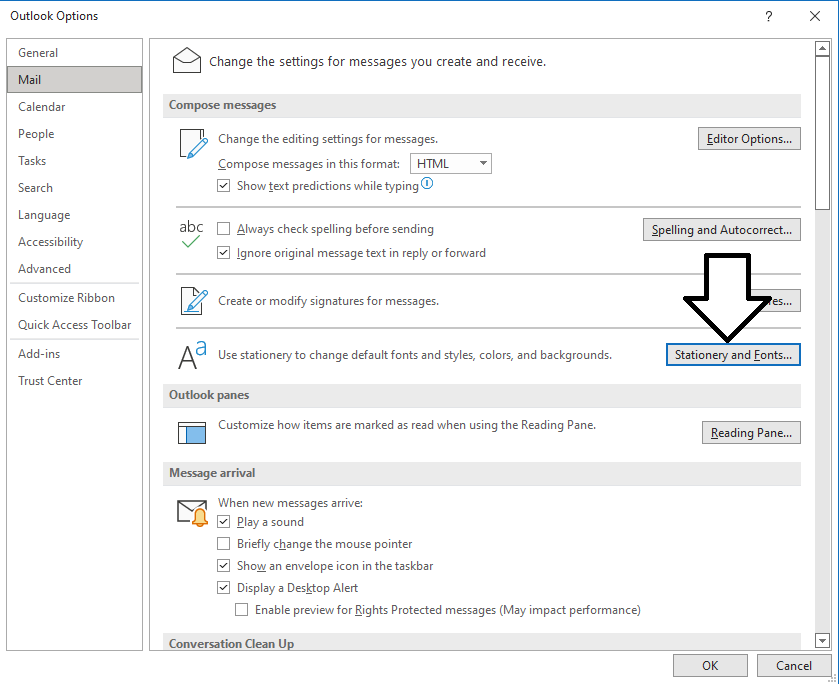The image size is (839, 684).
Task: Toggle Show an envelope icon in the taskbar
Action: 223,566
